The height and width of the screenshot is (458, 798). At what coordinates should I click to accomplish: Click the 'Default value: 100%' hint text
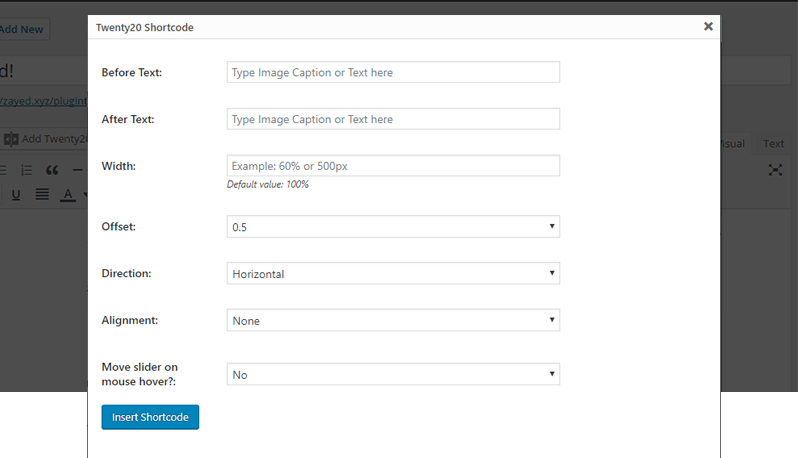pyautogui.click(x=268, y=184)
